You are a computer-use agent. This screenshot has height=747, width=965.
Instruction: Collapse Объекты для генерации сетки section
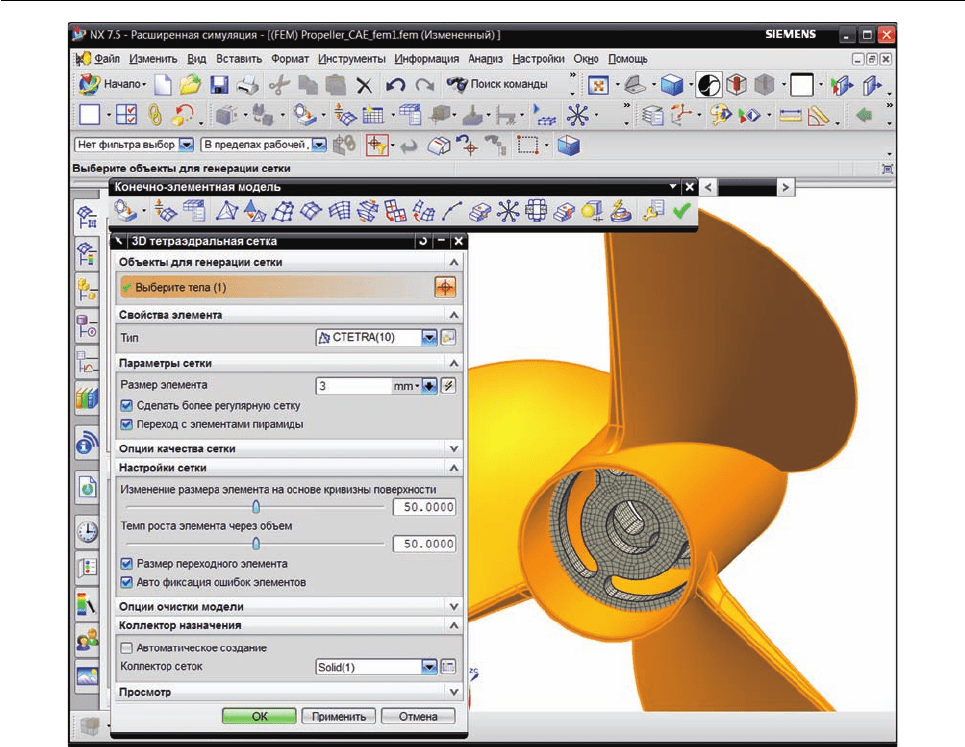(x=454, y=262)
